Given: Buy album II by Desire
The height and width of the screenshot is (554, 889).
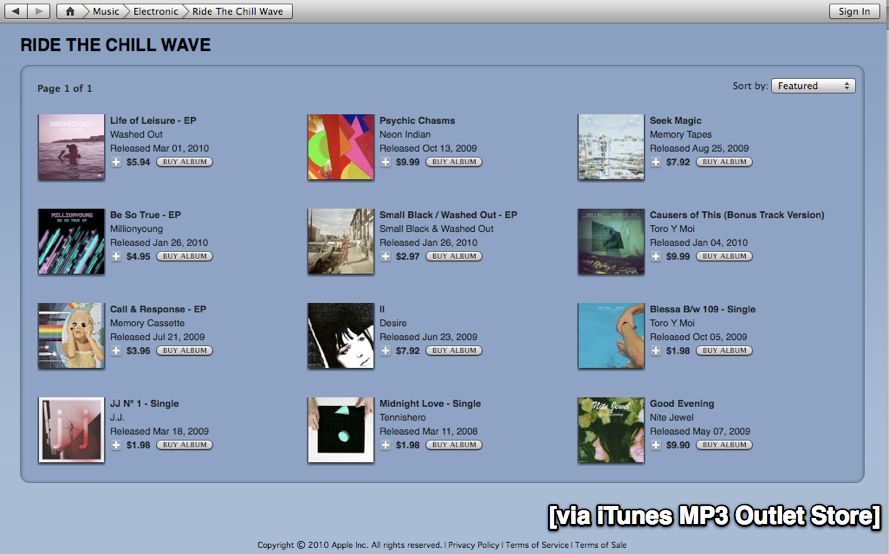Looking at the screenshot, I should tap(454, 351).
